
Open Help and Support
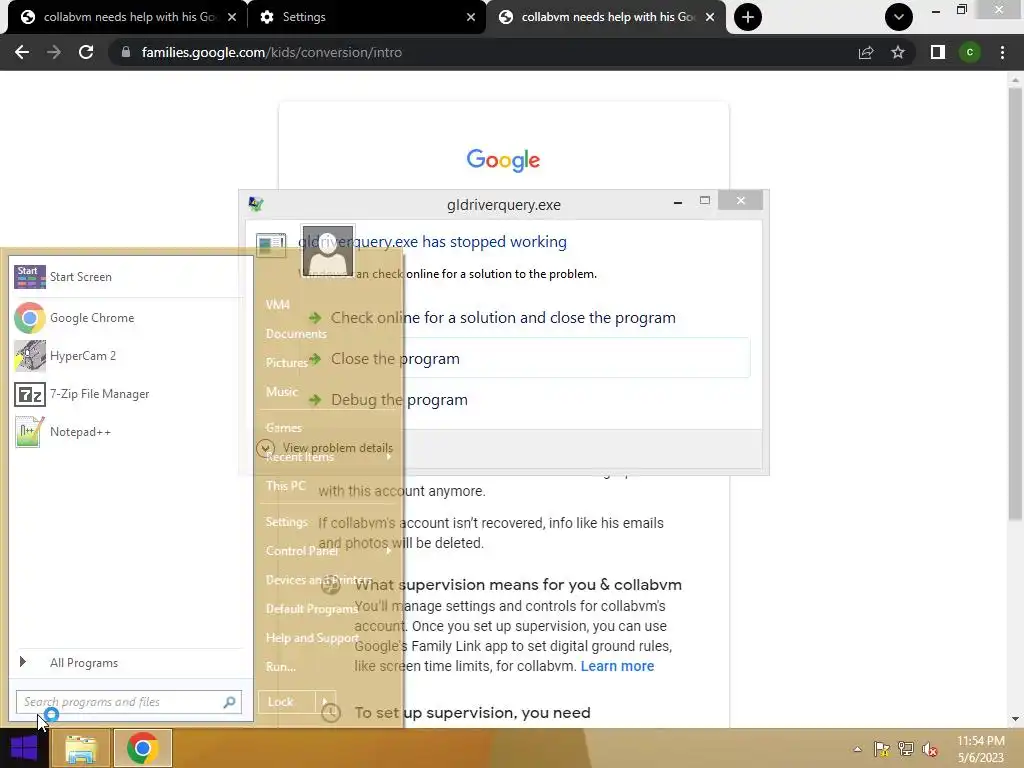pyautogui.click(x=312, y=638)
